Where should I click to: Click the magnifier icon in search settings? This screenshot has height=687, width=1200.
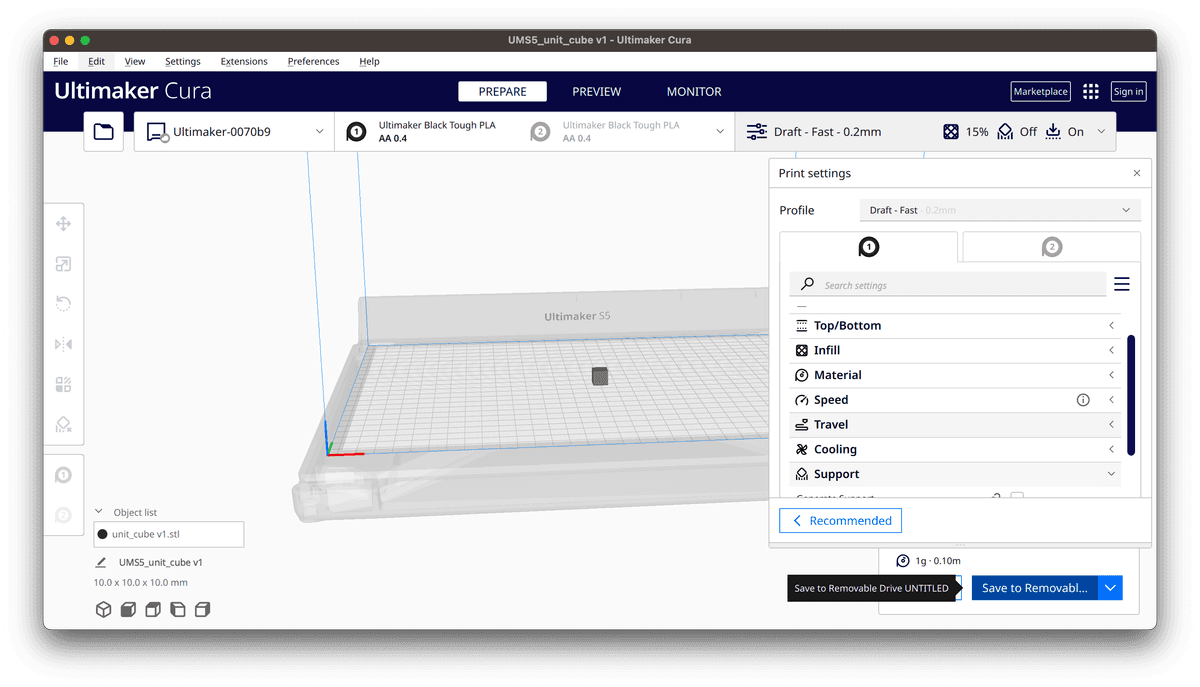[x=807, y=285]
